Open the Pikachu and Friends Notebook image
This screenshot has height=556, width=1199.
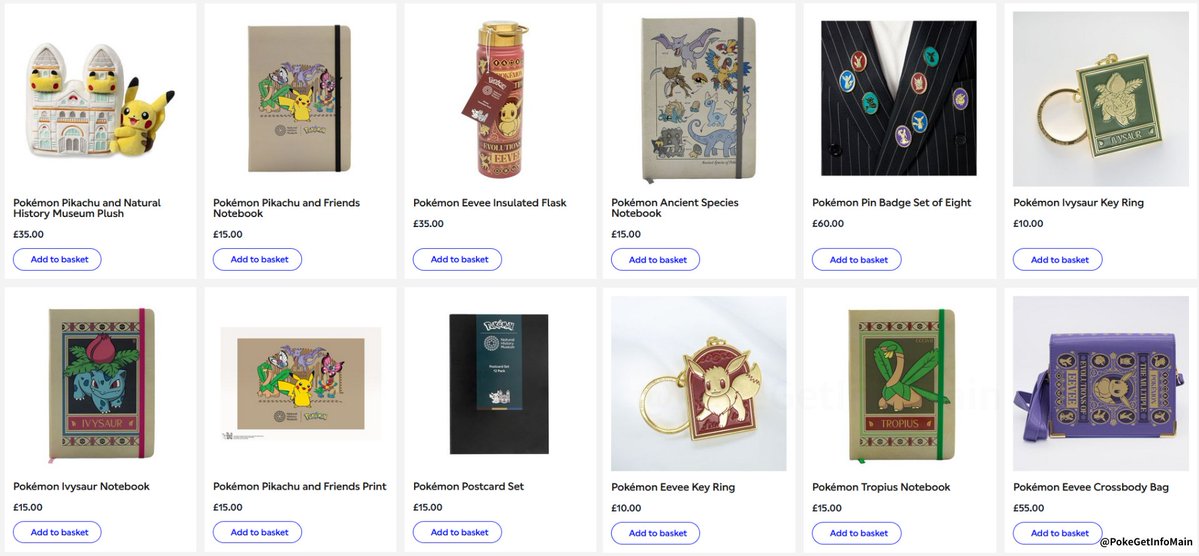coord(299,95)
